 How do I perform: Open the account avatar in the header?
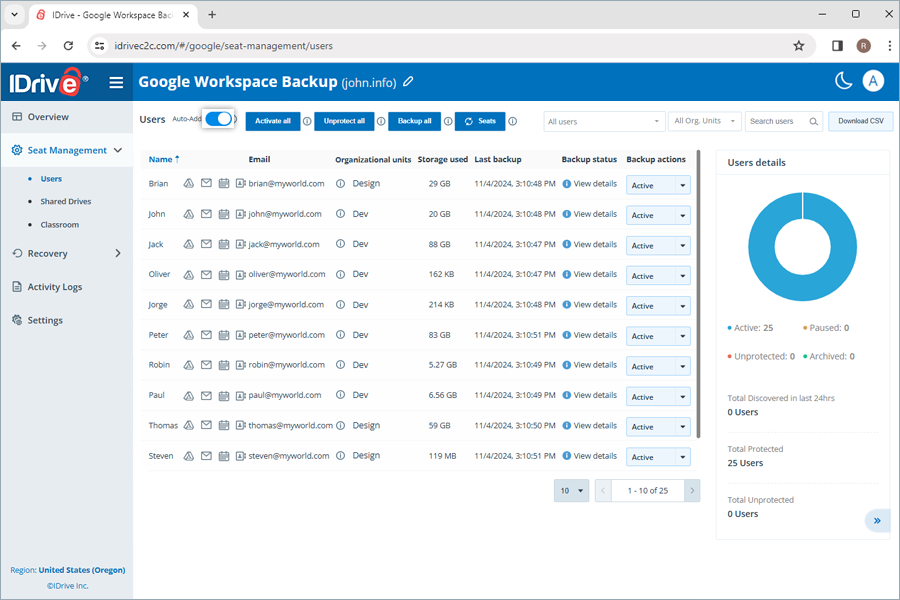(874, 81)
